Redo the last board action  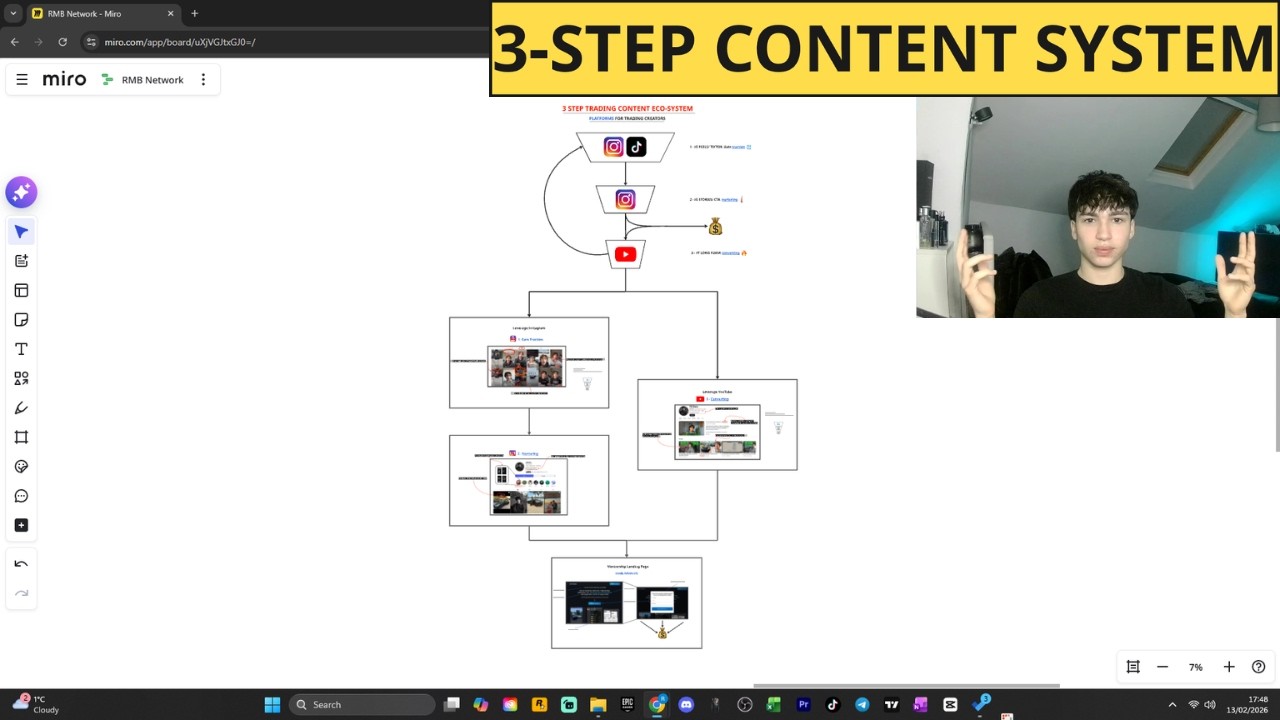21,593
